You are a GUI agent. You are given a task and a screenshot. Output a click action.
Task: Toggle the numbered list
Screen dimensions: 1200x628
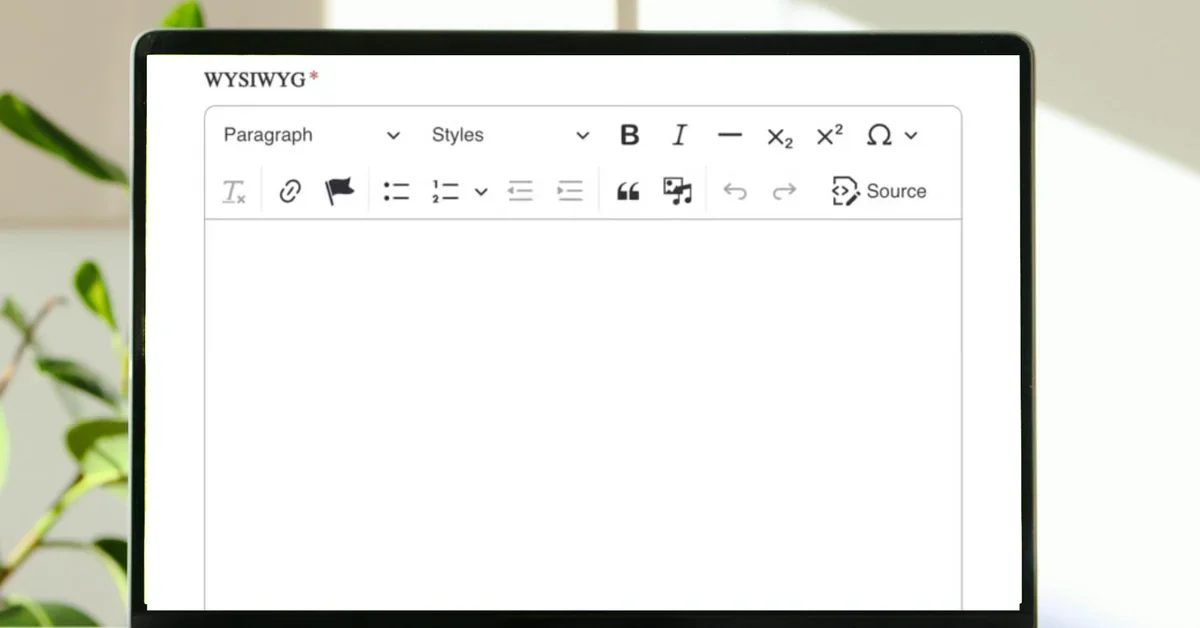pyautogui.click(x=446, y=191)
